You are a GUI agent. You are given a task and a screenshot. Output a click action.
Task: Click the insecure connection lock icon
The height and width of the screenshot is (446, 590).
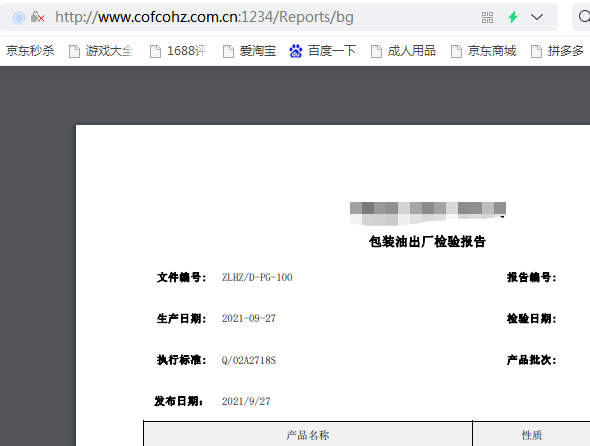[38, 17]
